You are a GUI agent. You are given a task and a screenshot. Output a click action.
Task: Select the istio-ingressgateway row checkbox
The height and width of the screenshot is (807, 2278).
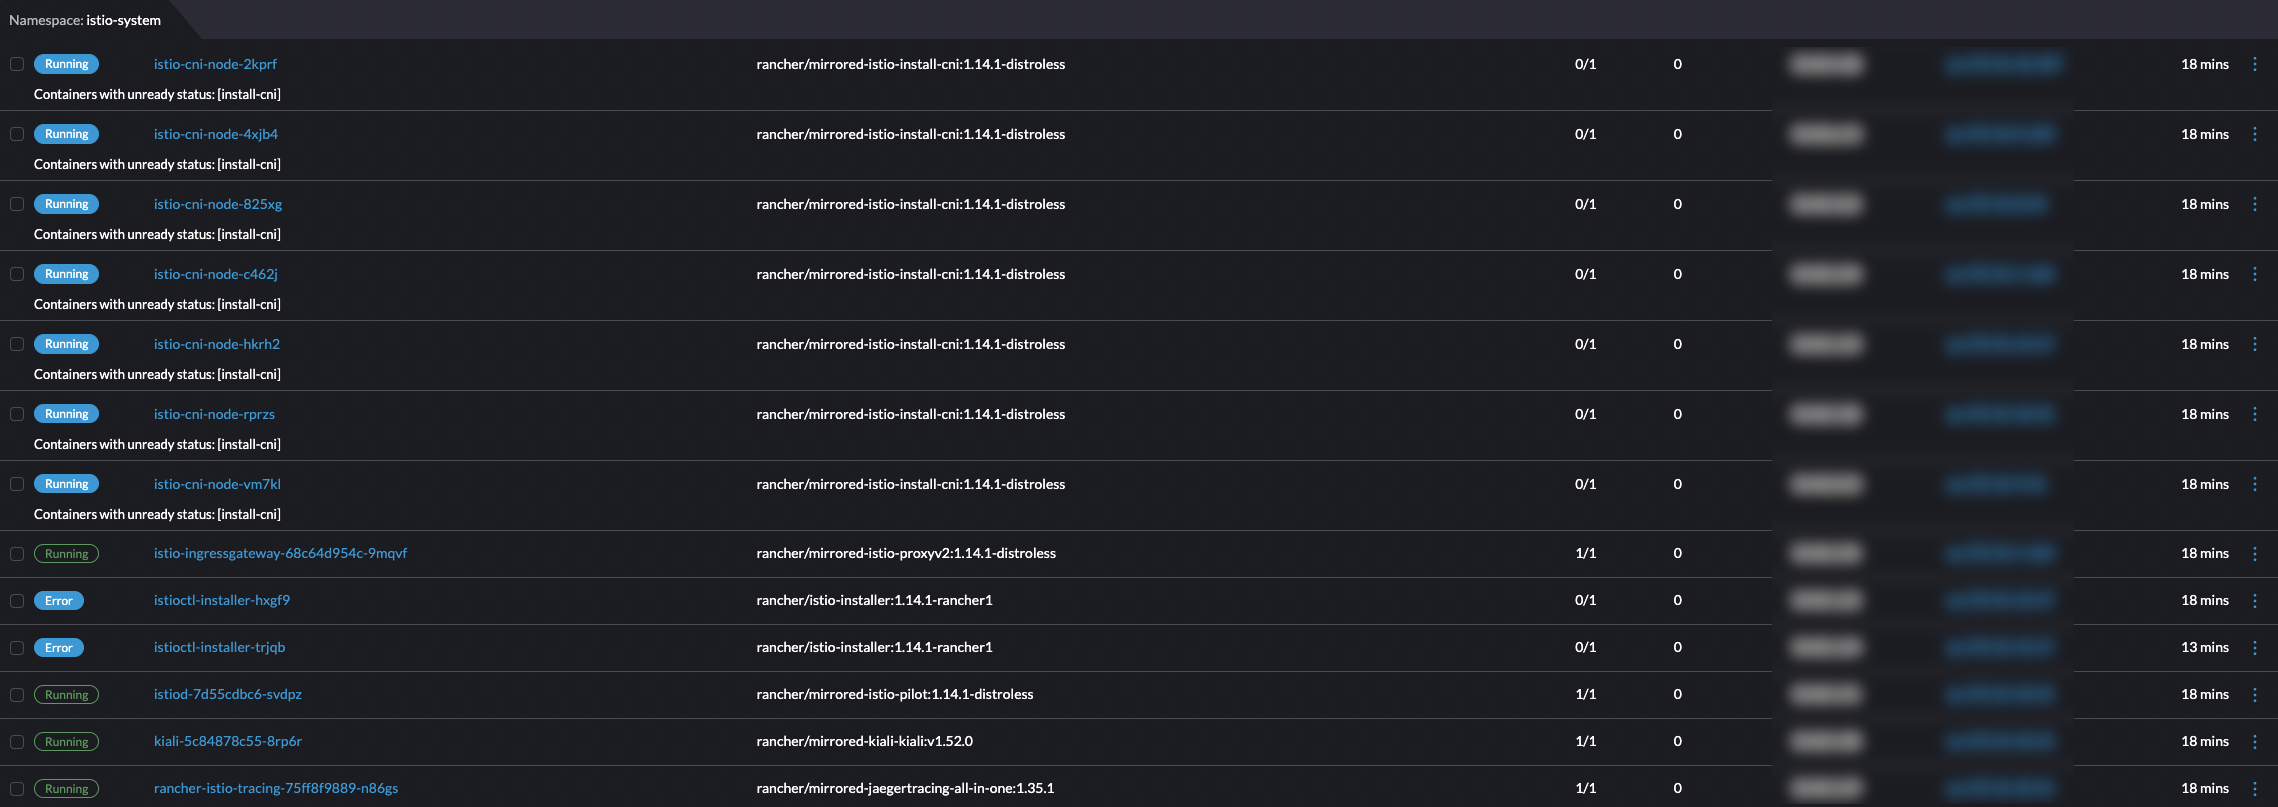coord(16,553)
